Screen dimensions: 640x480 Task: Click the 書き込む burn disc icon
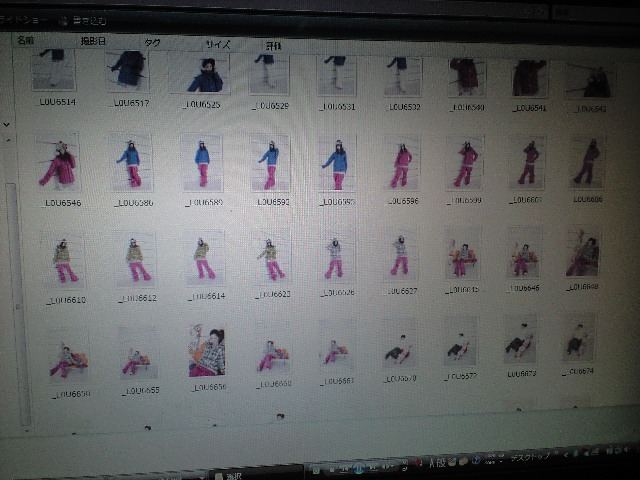click(63, 21)
